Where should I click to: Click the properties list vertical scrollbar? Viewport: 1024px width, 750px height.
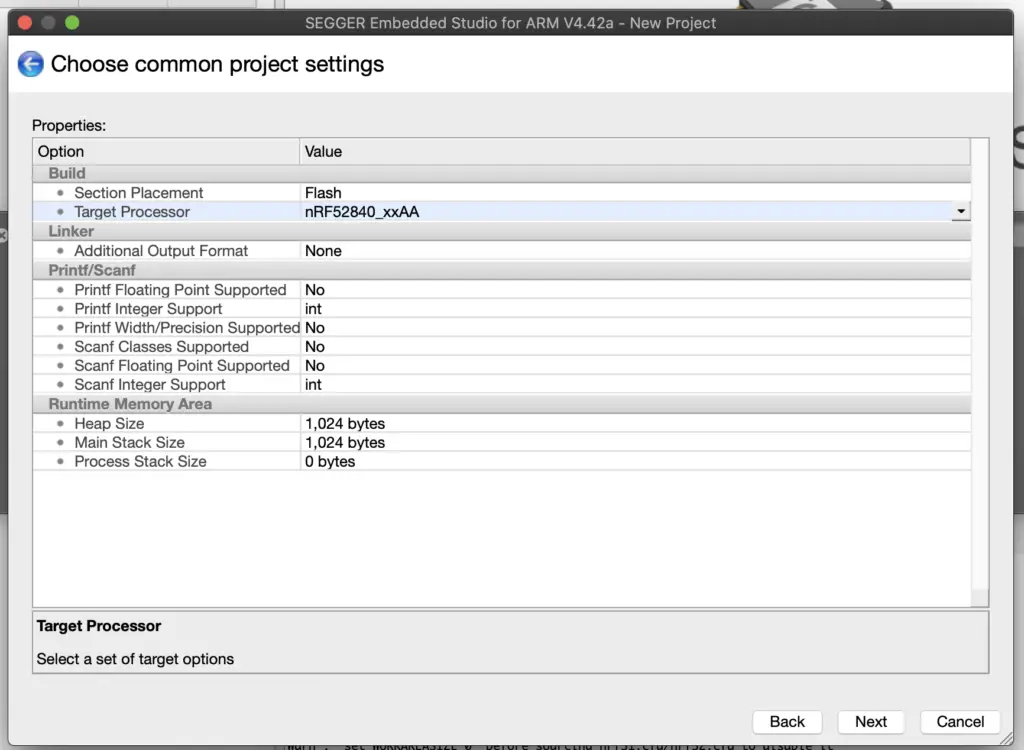[x=980, y=372]
